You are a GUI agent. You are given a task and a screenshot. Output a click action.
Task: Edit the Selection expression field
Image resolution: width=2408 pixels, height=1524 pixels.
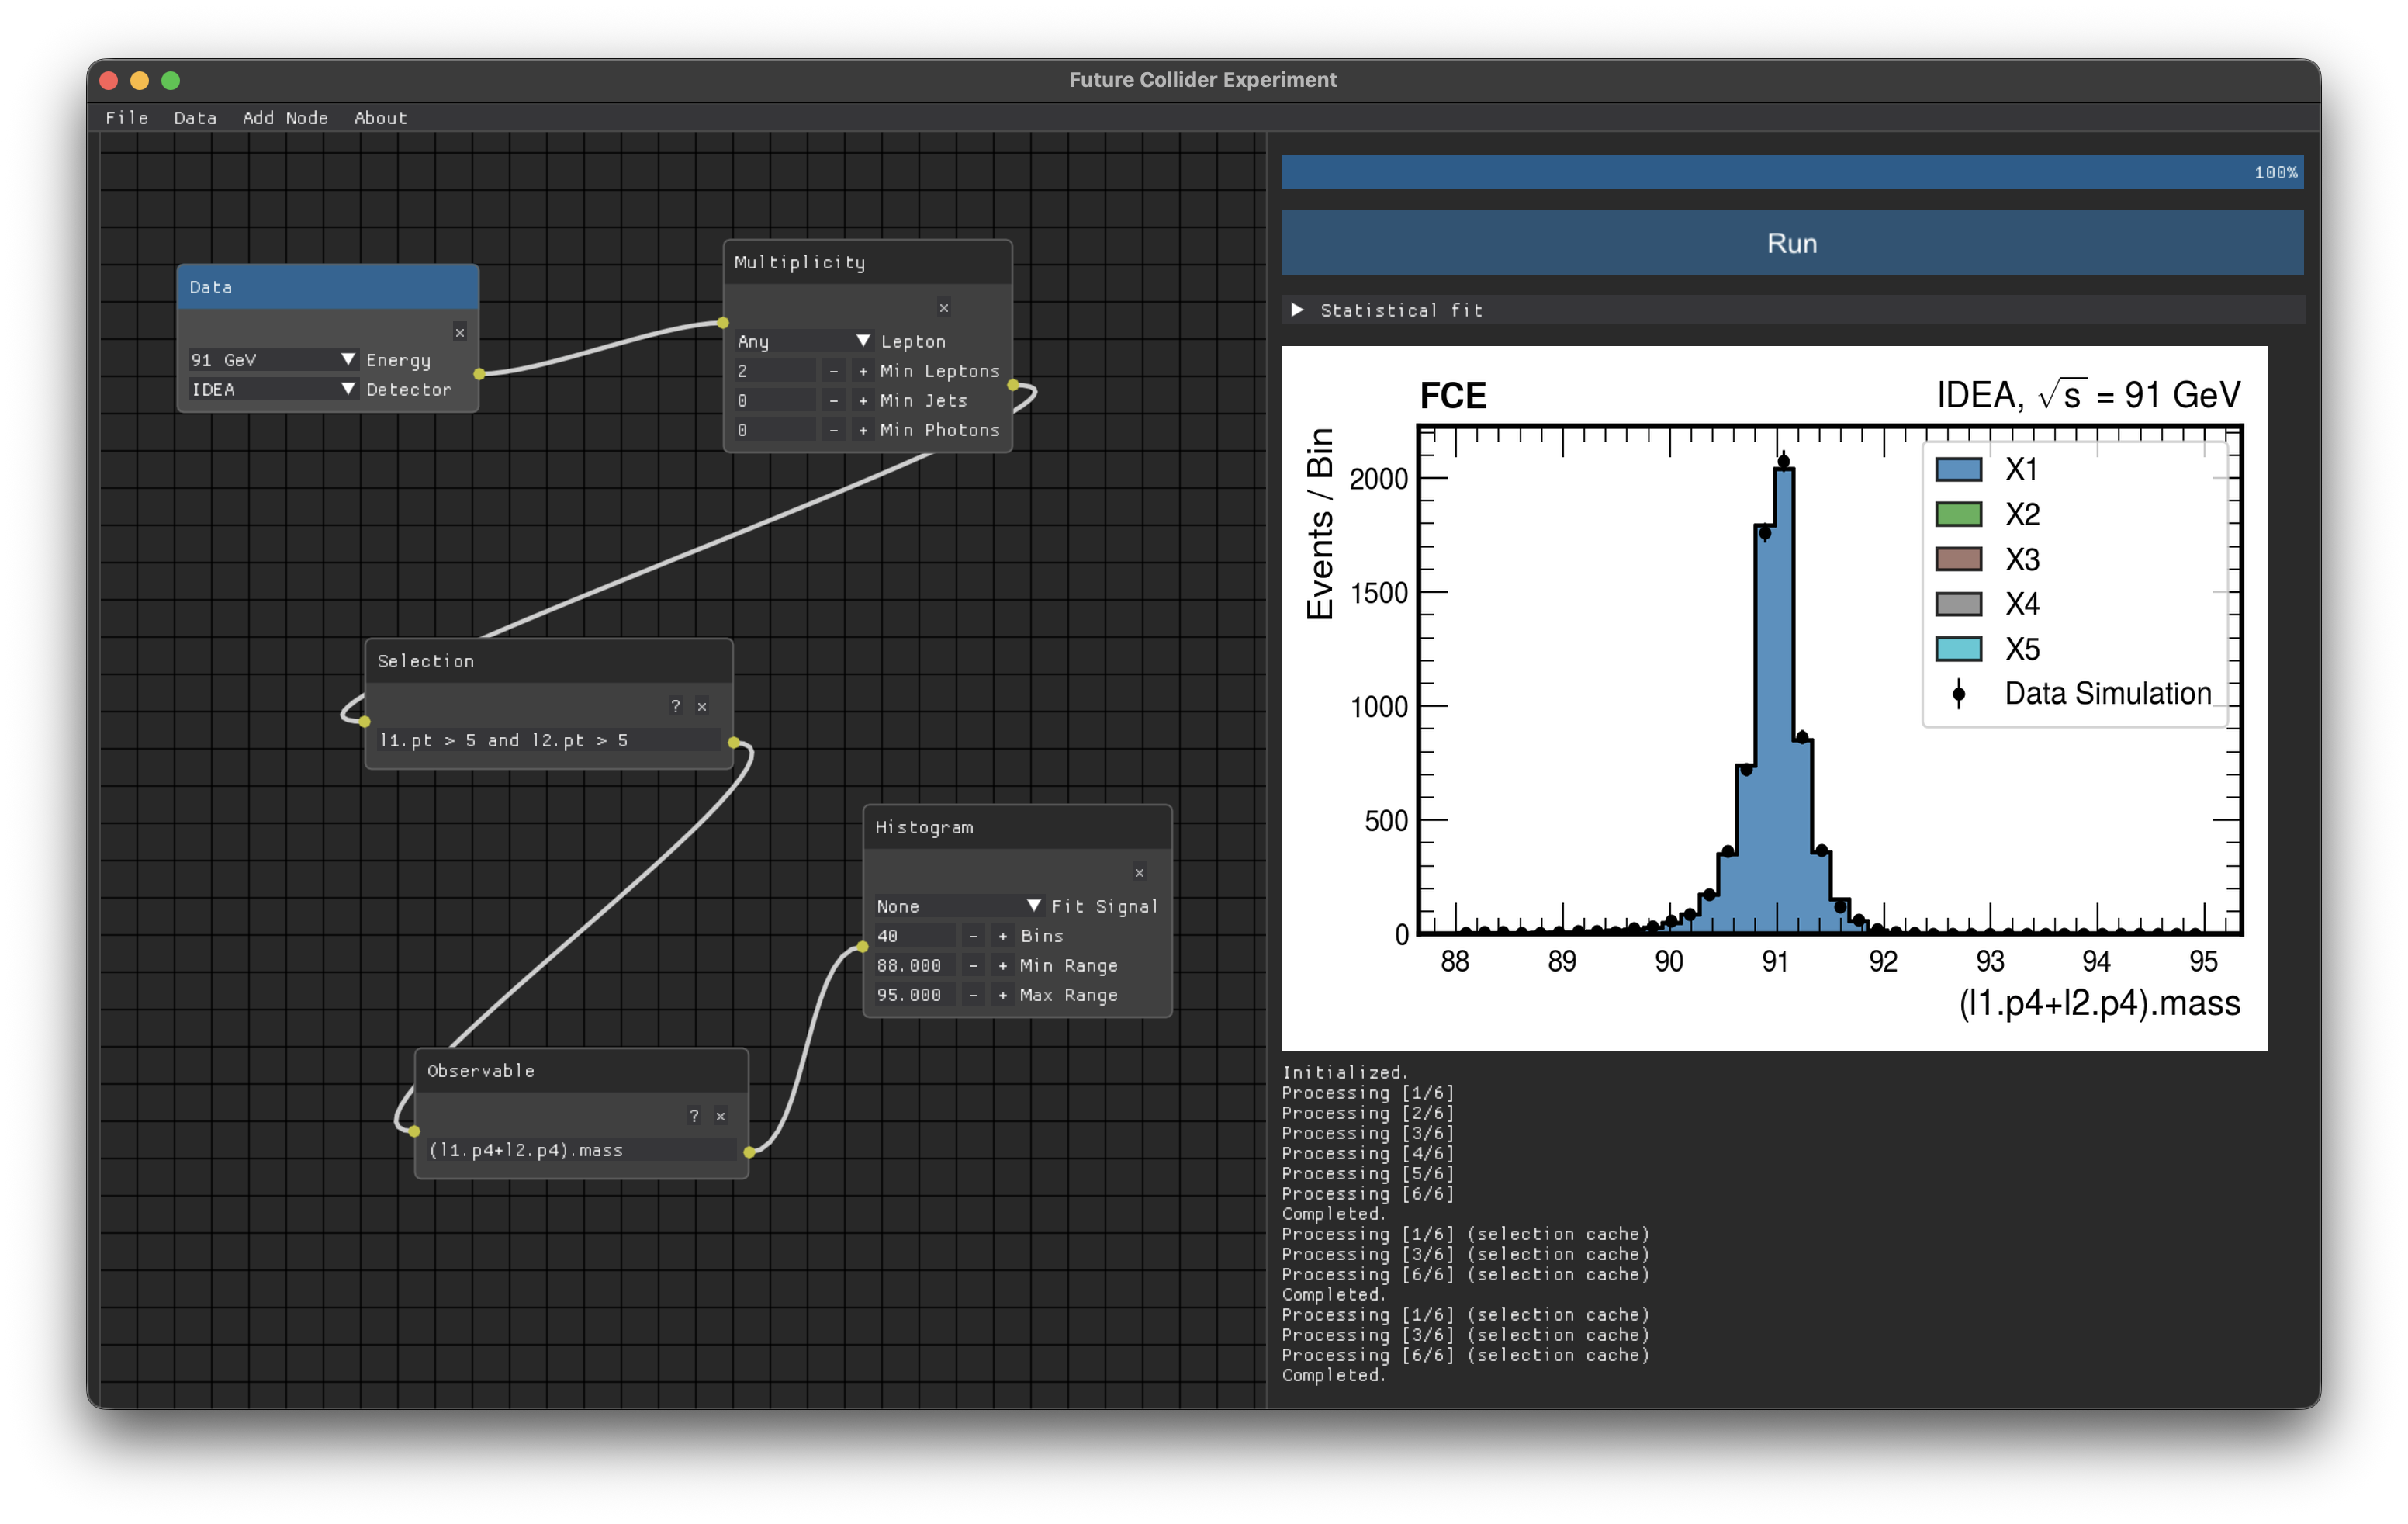(x=548, y=741)
